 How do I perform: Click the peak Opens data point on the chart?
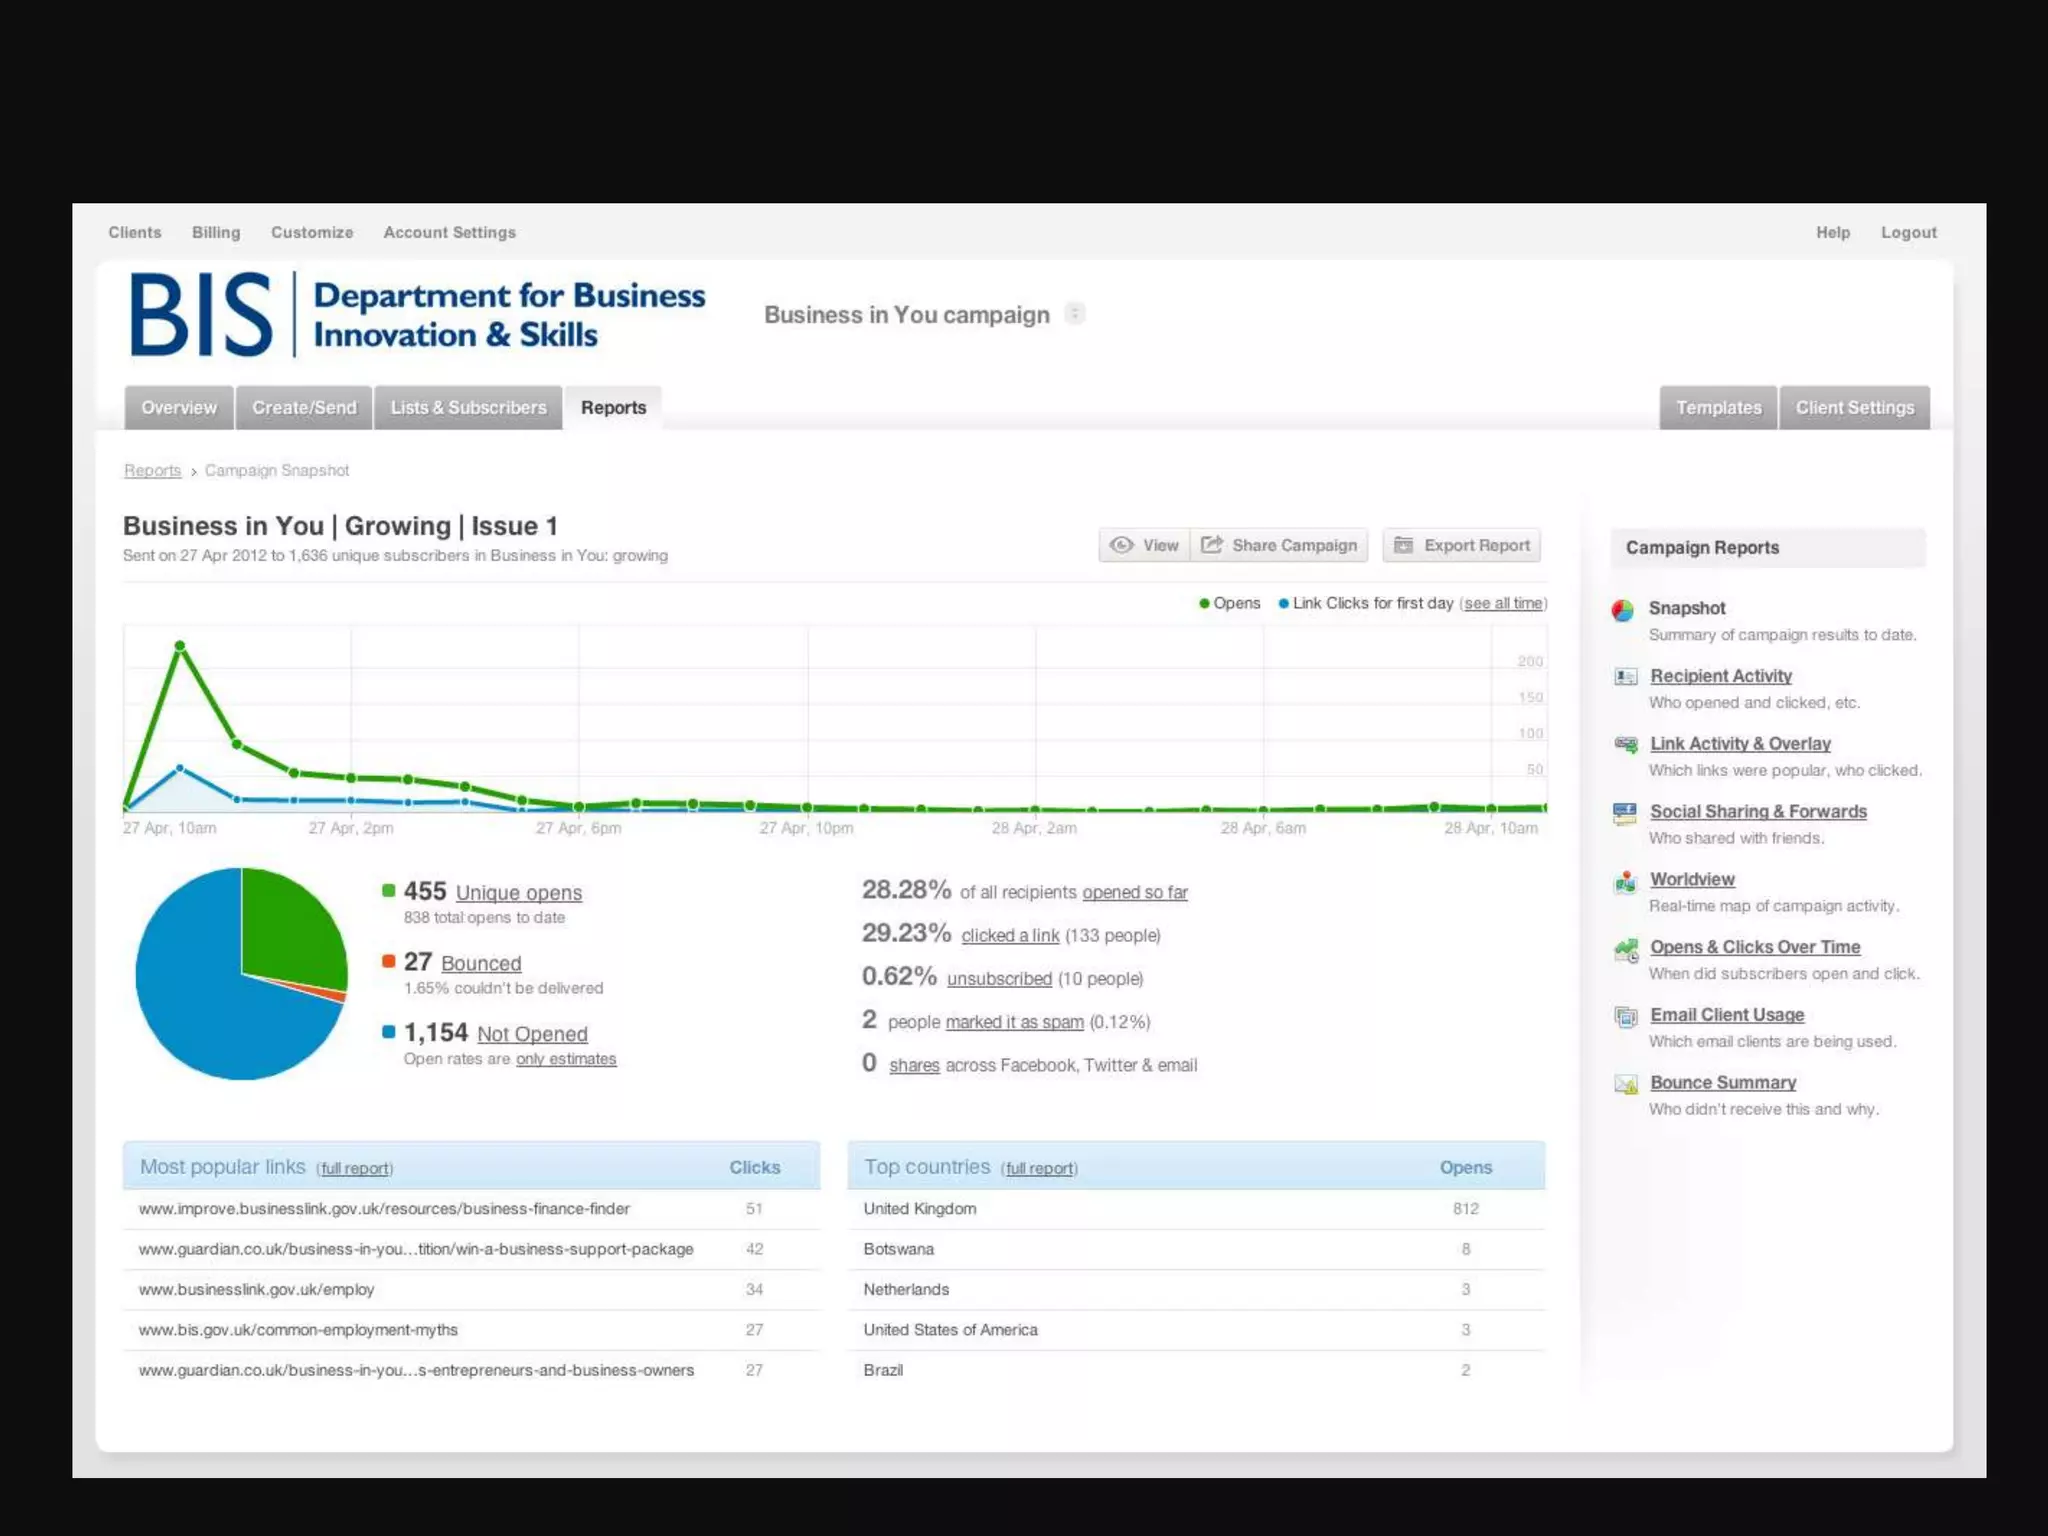180,646
